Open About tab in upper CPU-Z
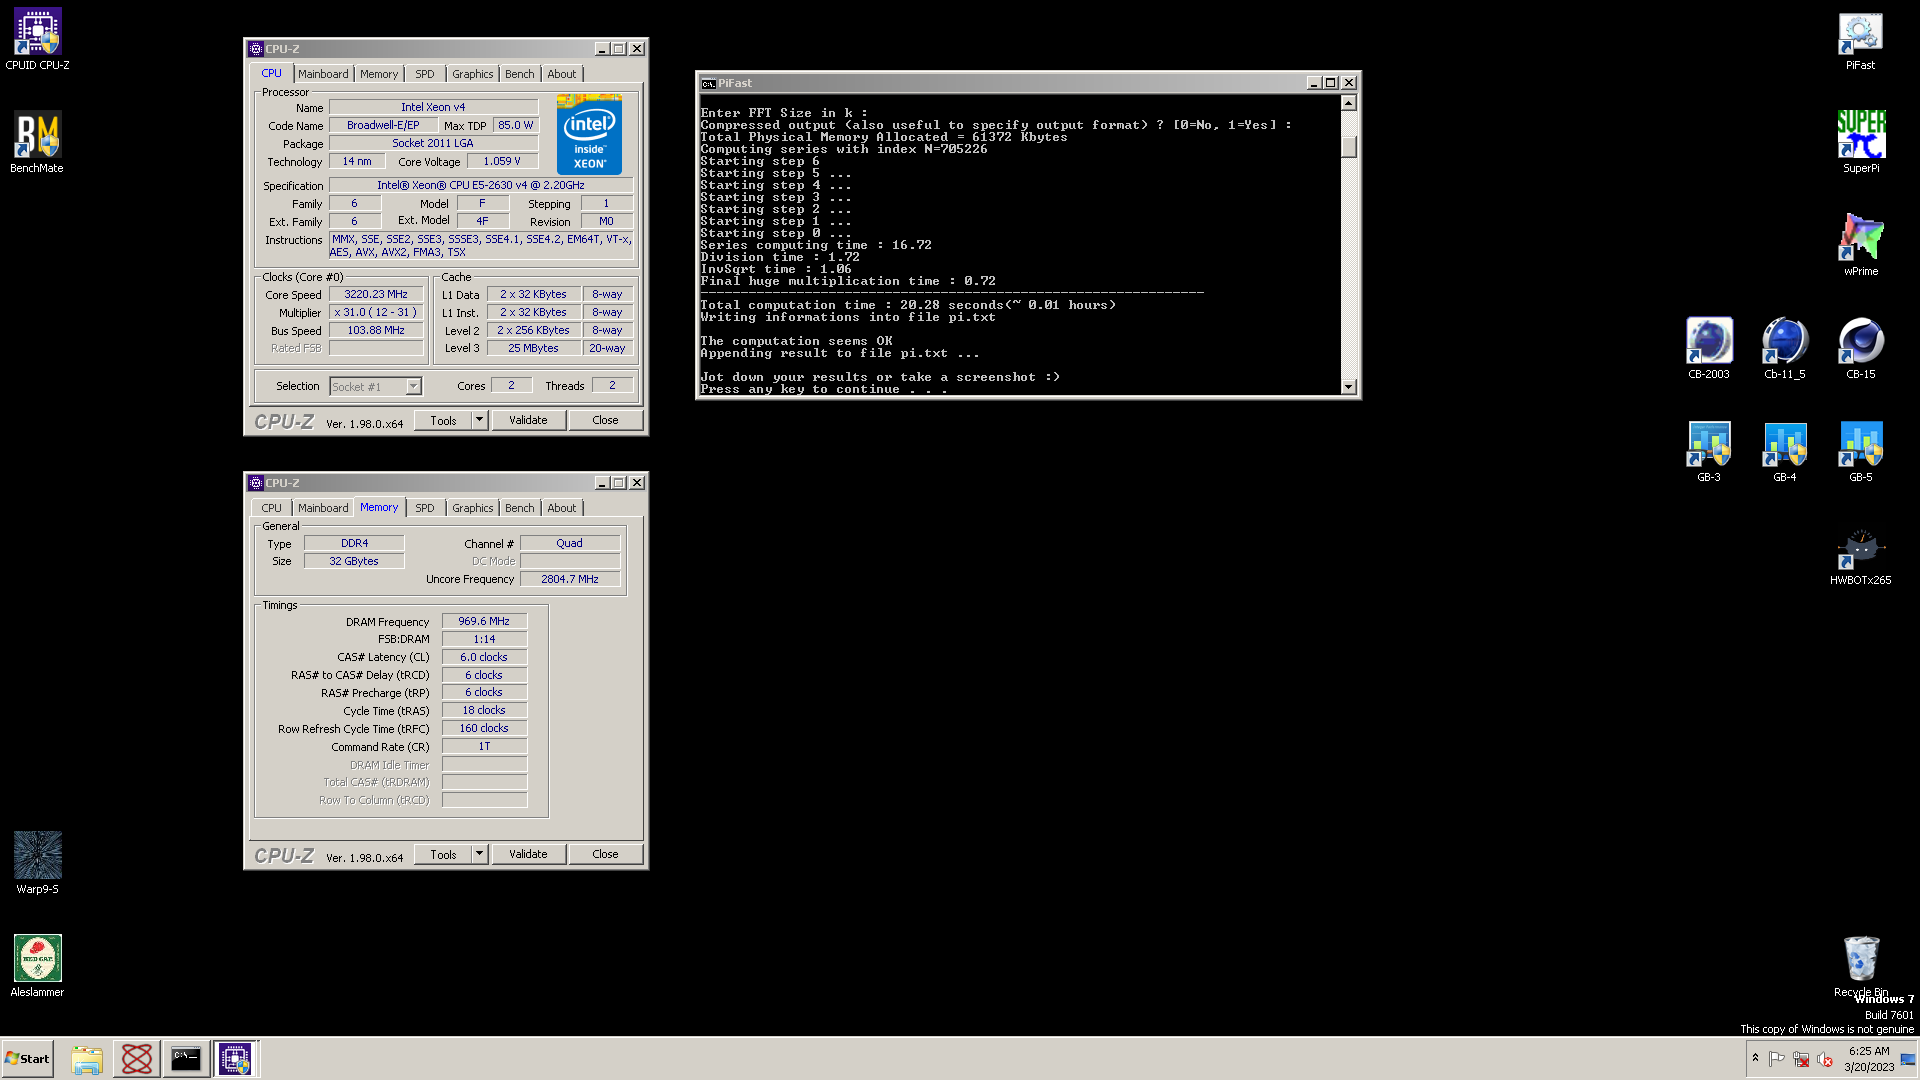Viewport: 1920px width, 1080px height. 561,74
